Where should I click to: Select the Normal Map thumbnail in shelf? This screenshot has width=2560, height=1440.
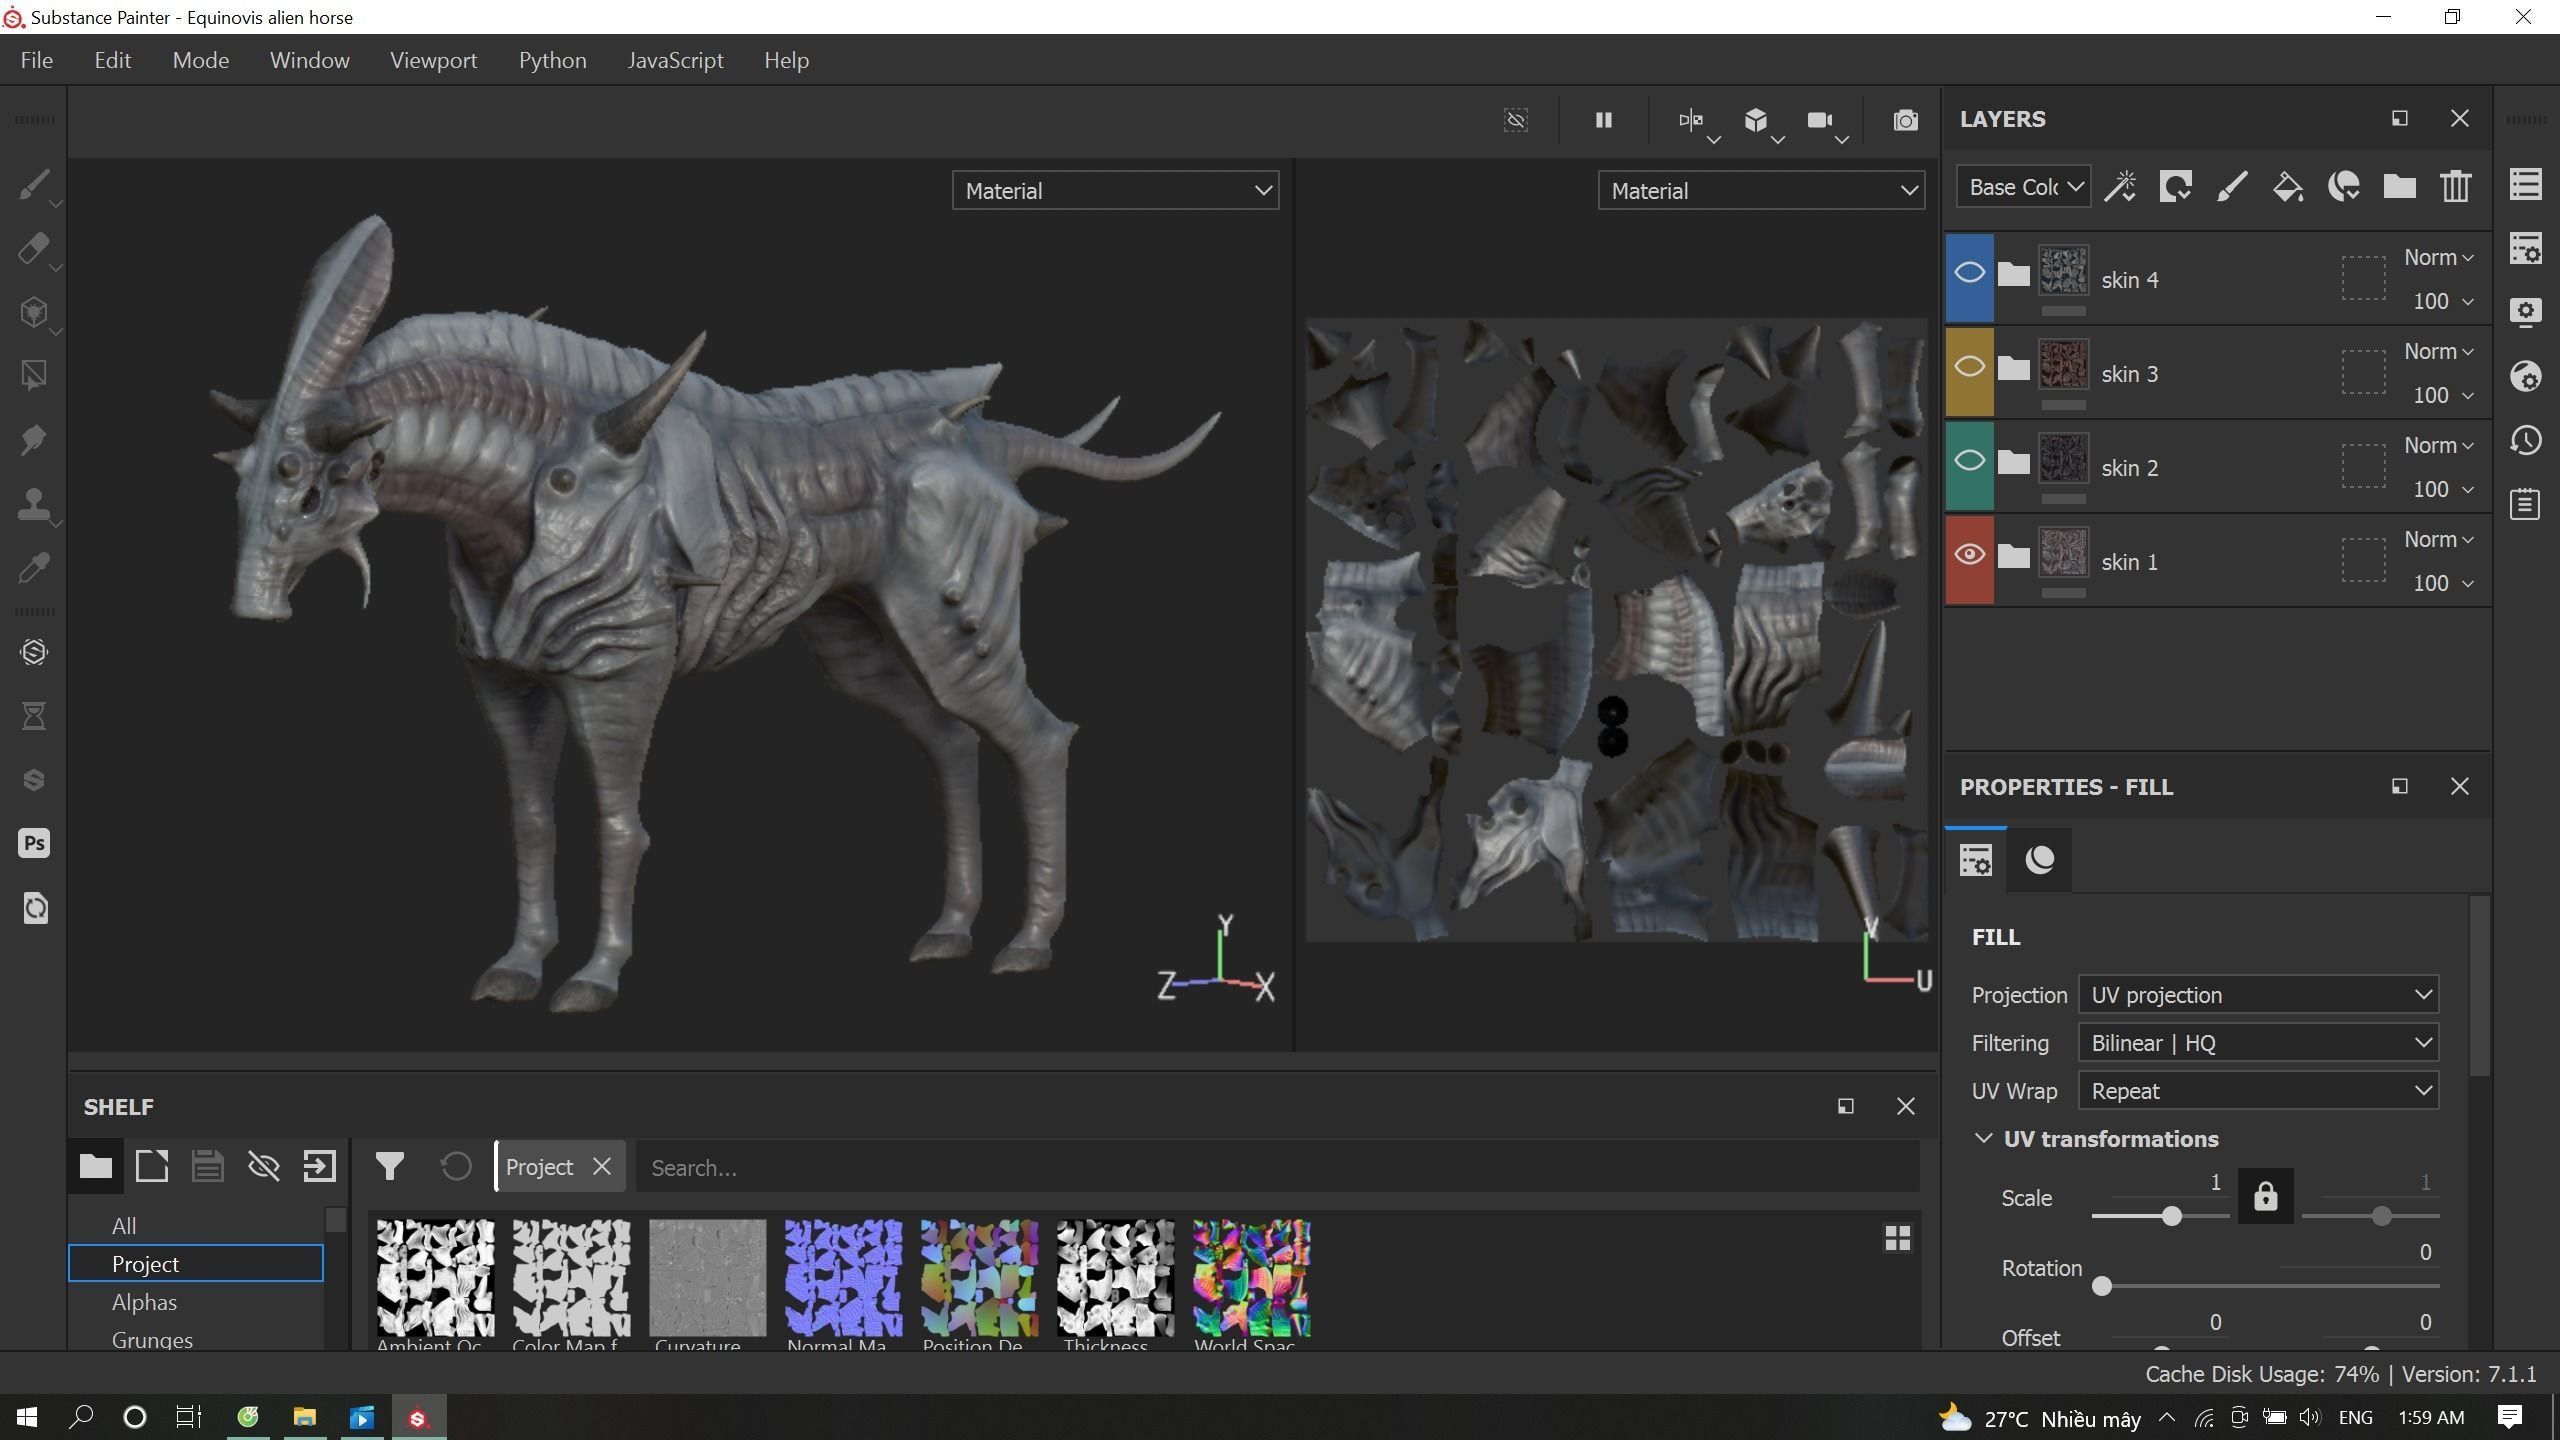[843, 1278]
